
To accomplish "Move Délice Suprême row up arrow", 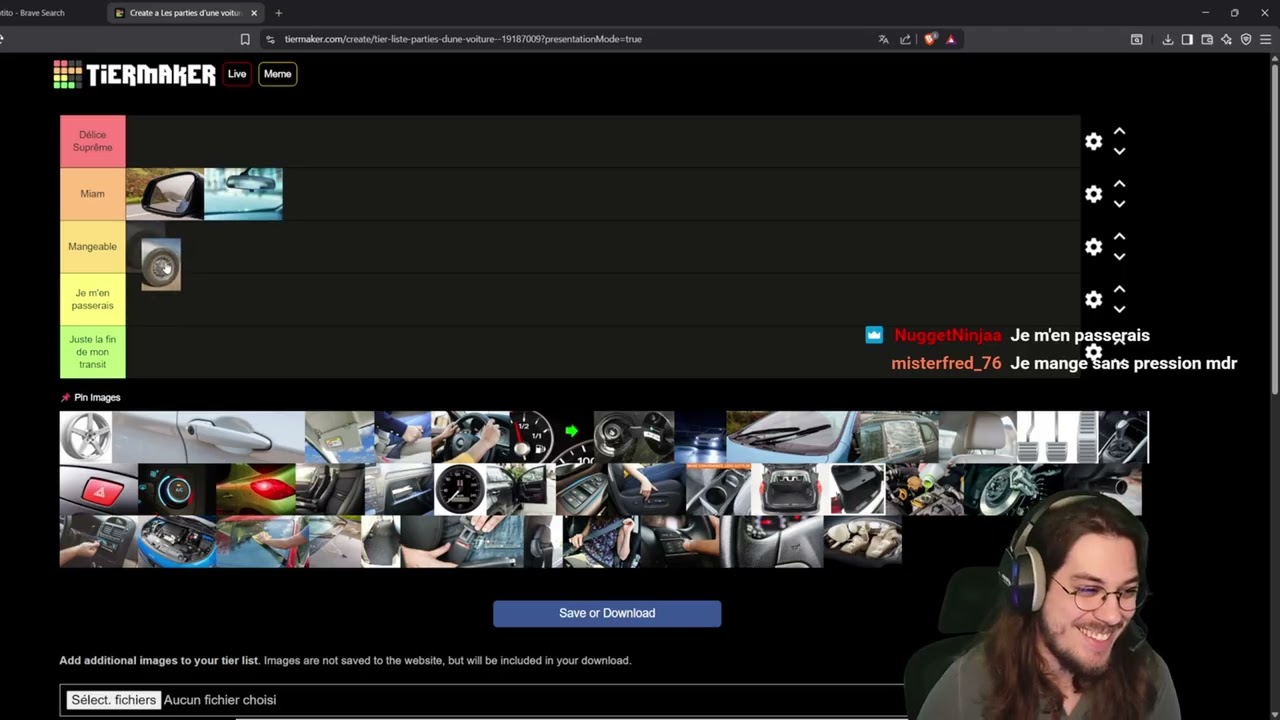I will pyautogui.click(x=1120, y=132).
